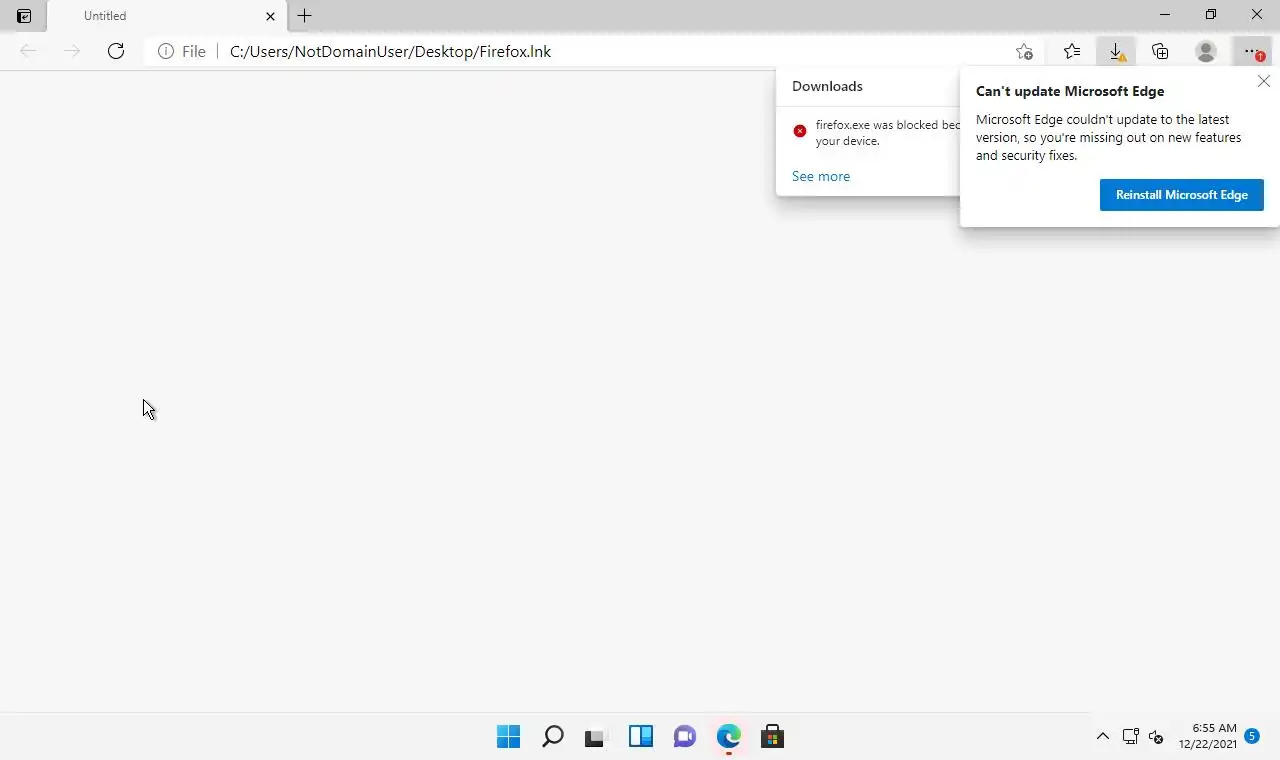Image resolution: width=1280 pixels, height=760 pixels.
Task: Select the Untitled tab
Action: pos(167,16)
